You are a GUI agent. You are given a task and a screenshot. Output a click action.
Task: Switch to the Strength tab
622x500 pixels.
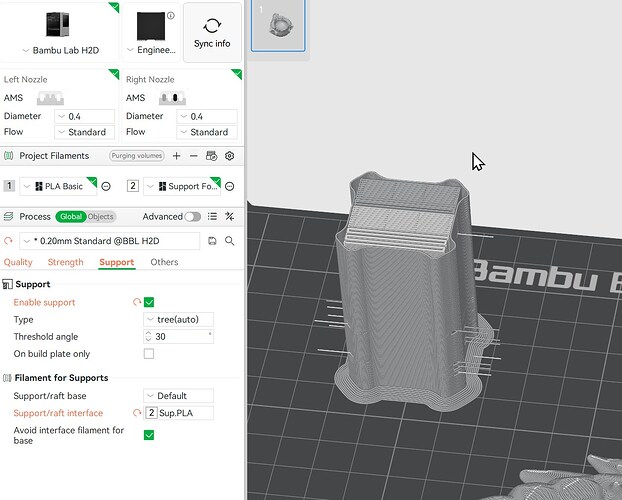65,262
